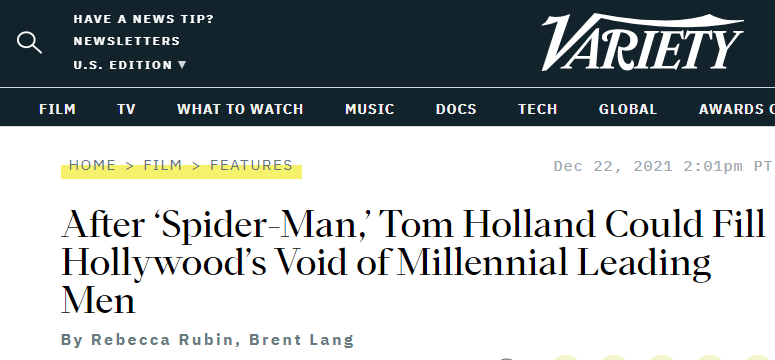Screen dimensions: 775x360
Task: Open Have a News Tip link
Action: 143,19
